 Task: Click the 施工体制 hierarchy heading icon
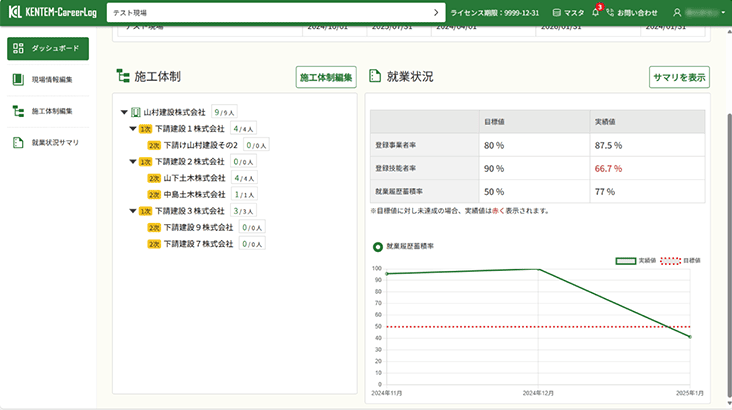123,76
